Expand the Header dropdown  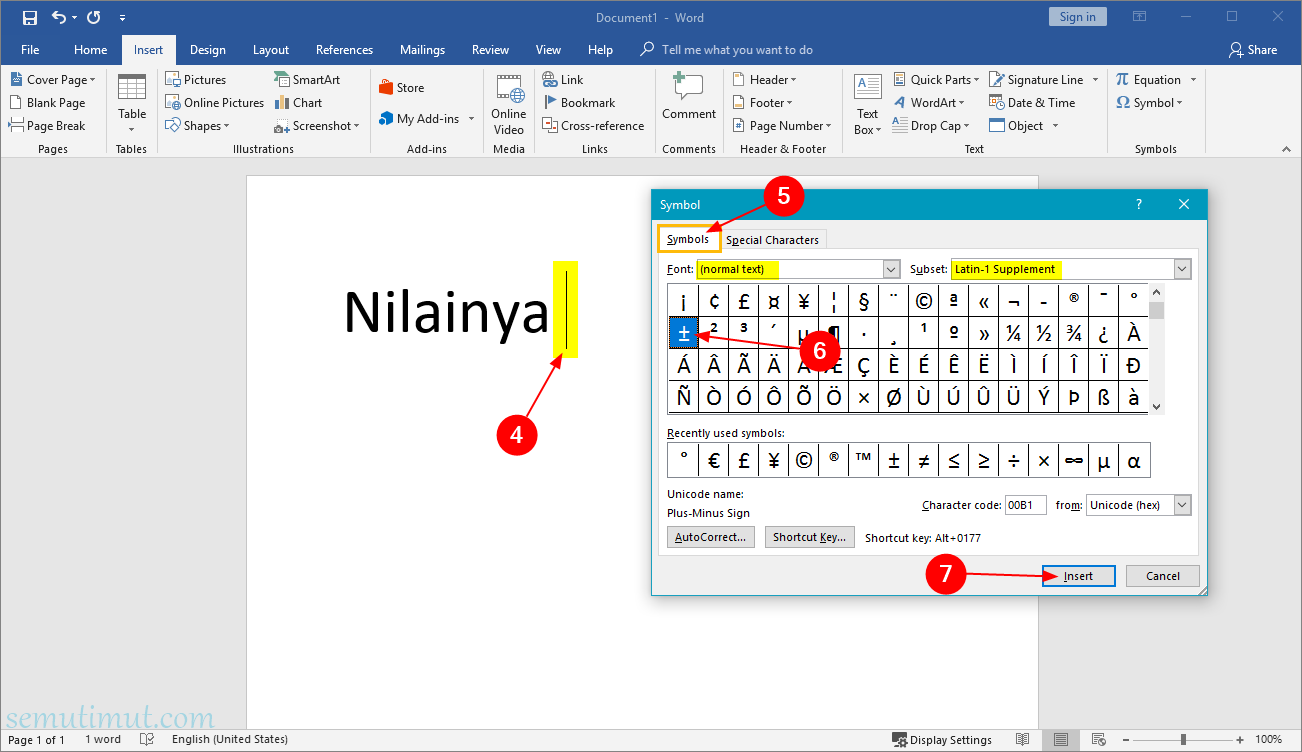pyautogui.click(x=794, y=80)
